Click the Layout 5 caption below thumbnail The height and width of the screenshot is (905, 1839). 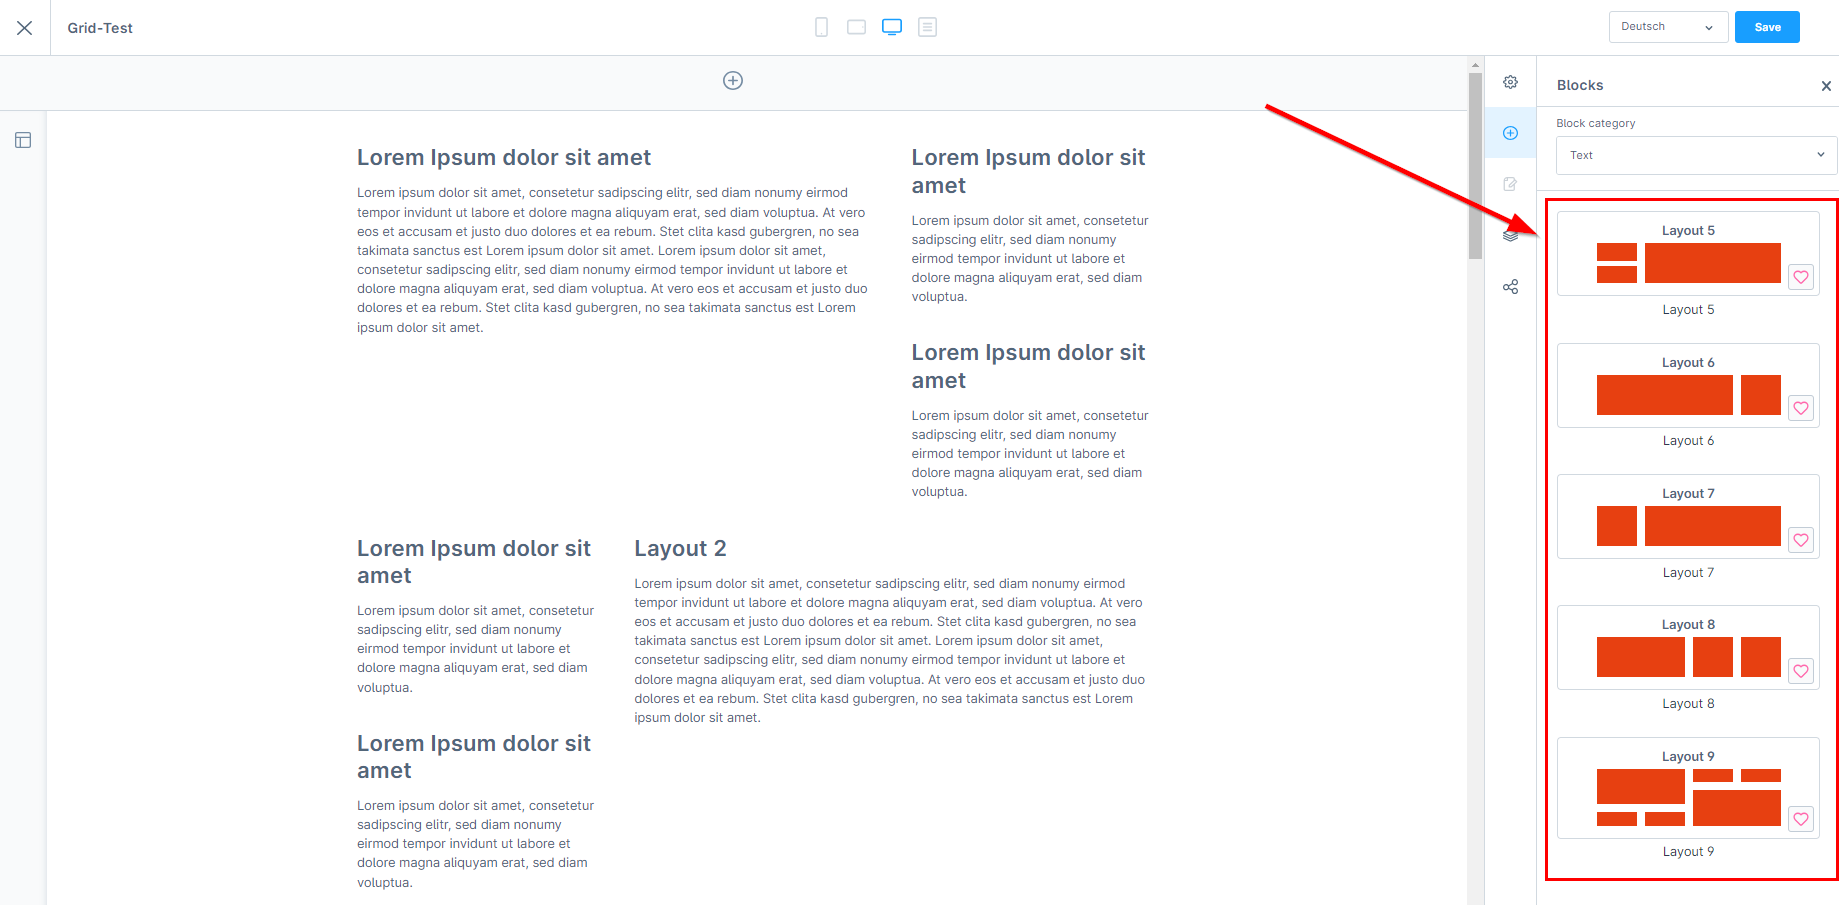[1688, 310]
